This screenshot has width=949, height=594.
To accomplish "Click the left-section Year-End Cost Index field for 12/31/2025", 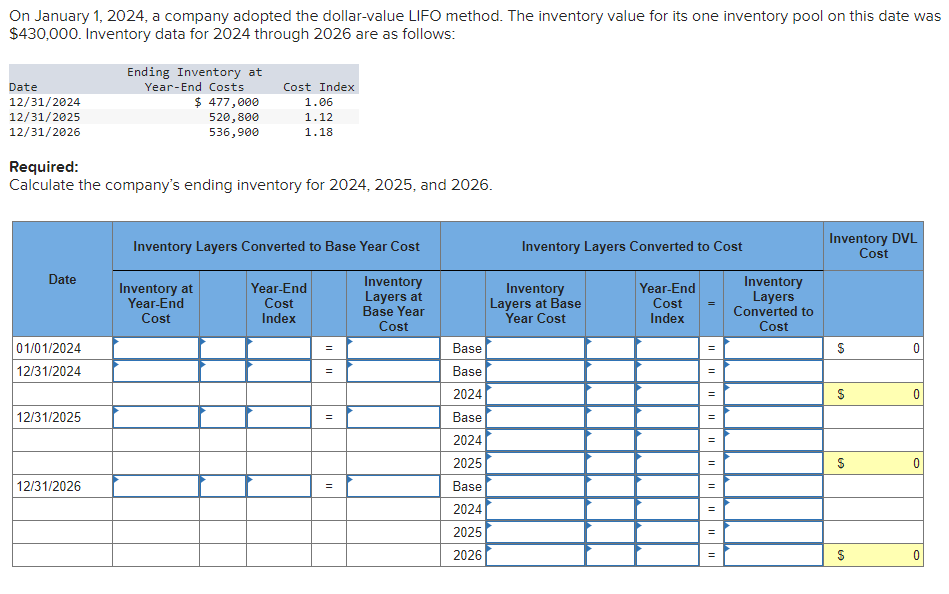I will 278,417.
